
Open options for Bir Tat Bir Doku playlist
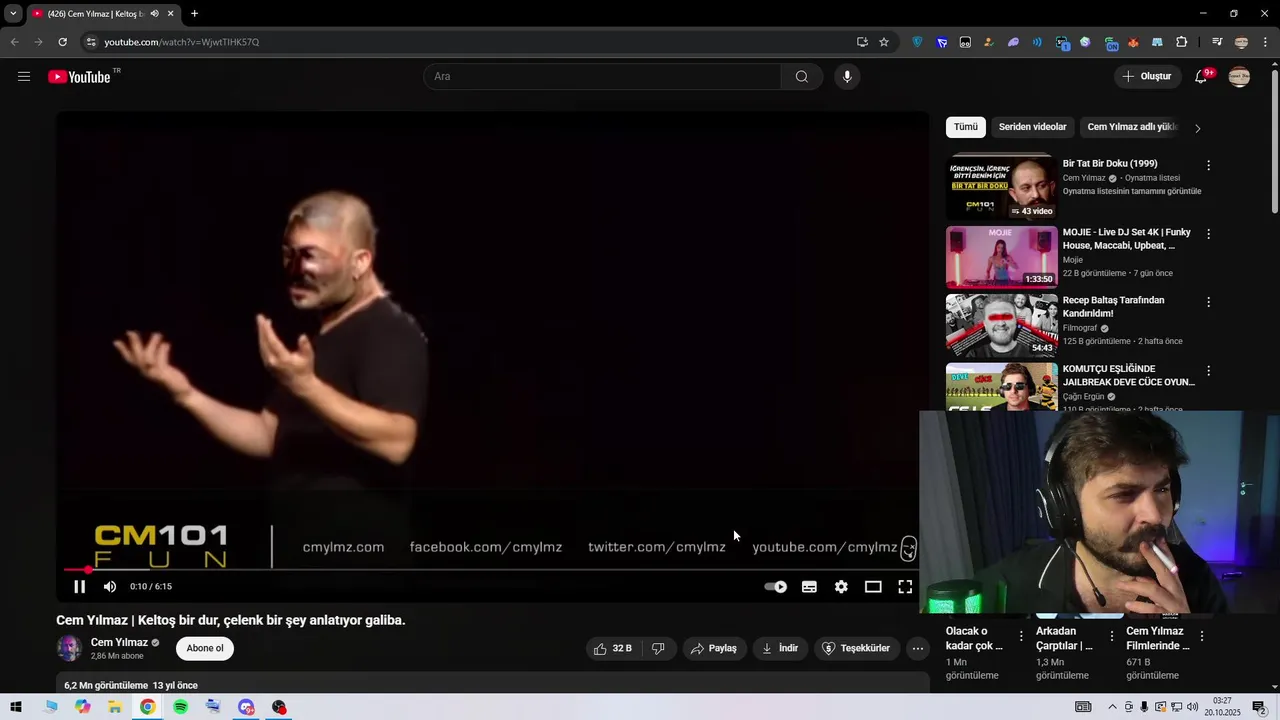click(x=1208, y=166)
